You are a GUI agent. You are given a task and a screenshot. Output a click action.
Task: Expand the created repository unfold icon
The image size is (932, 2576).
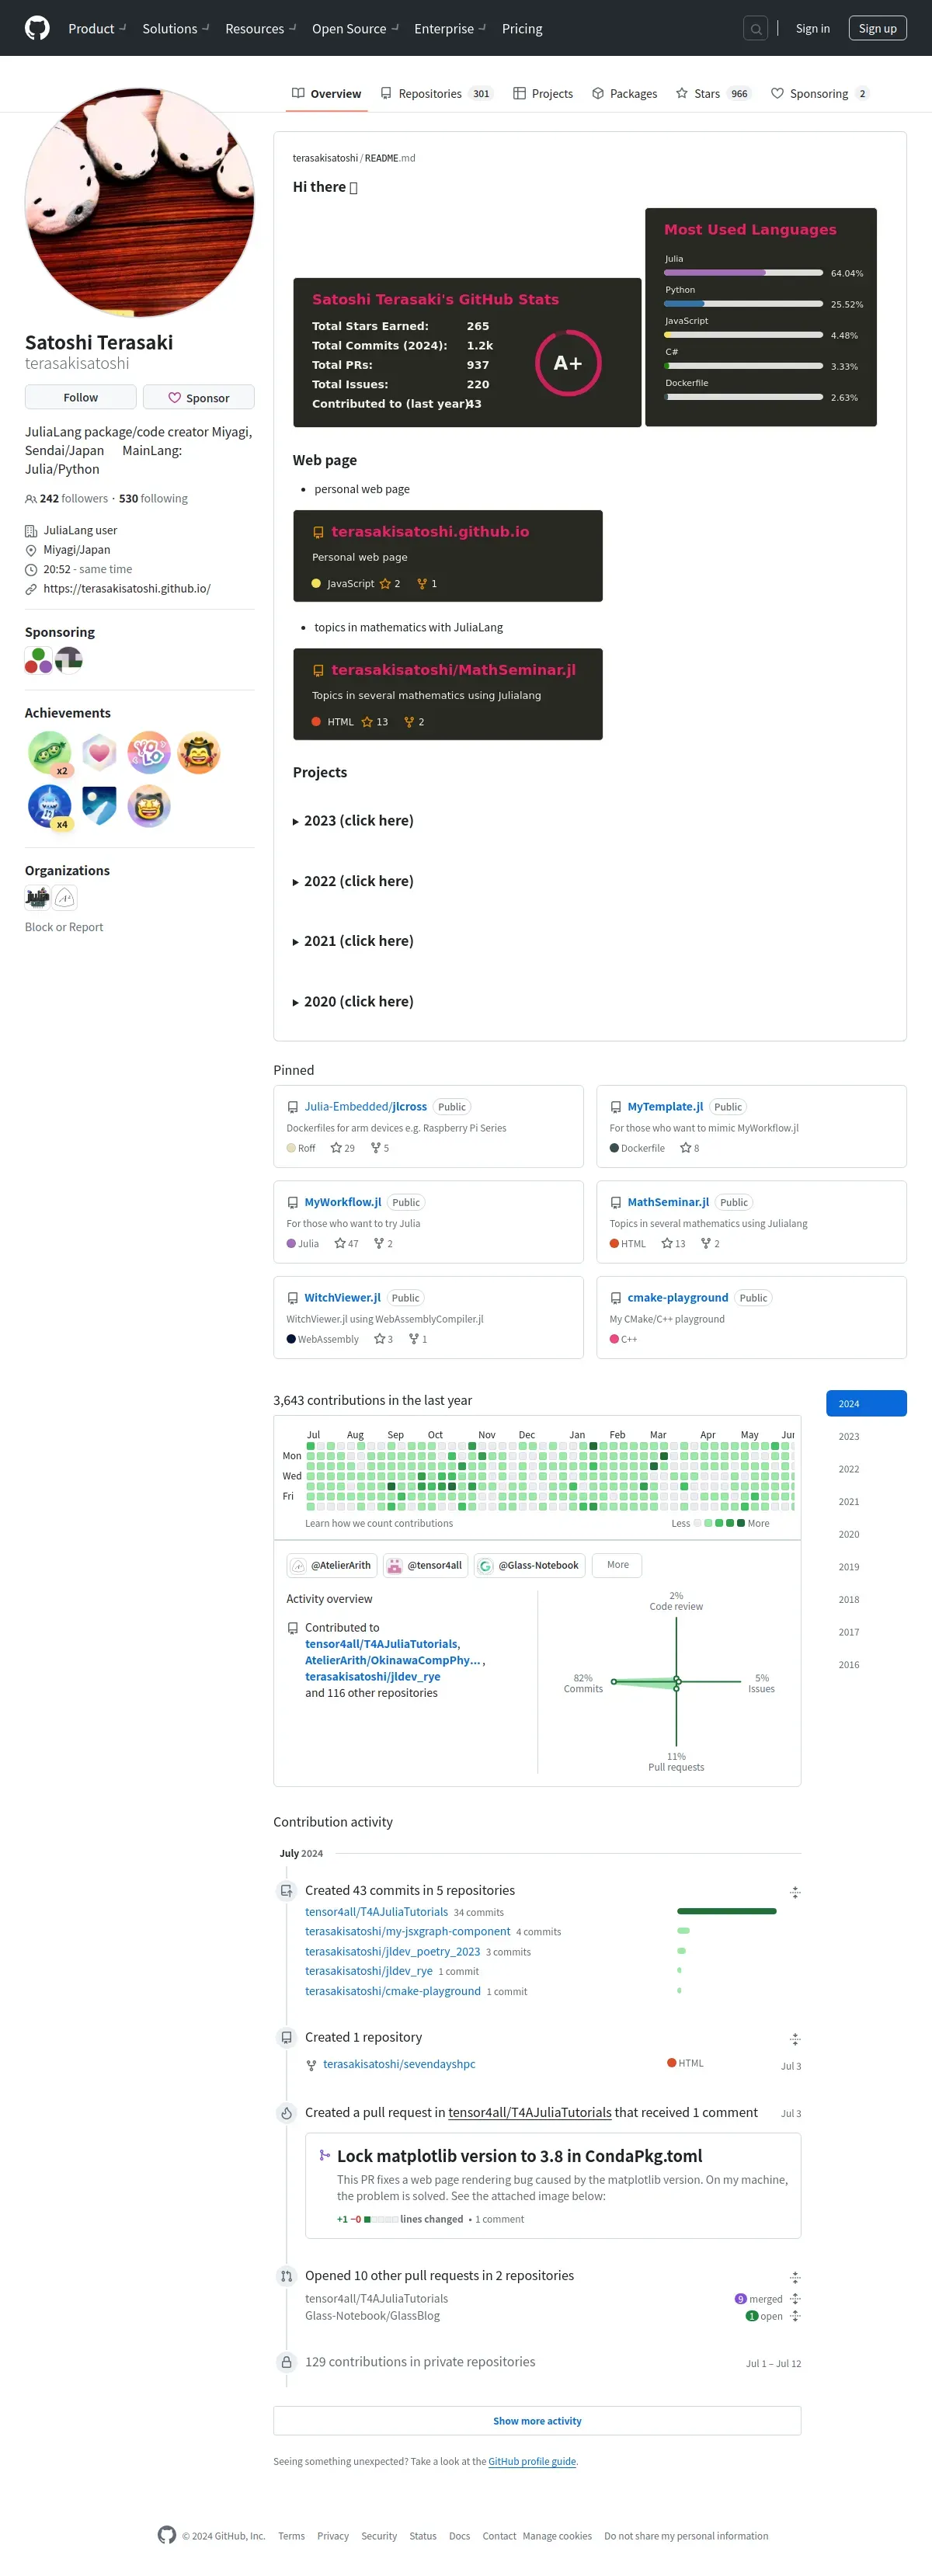click(x=795, y=2039)
